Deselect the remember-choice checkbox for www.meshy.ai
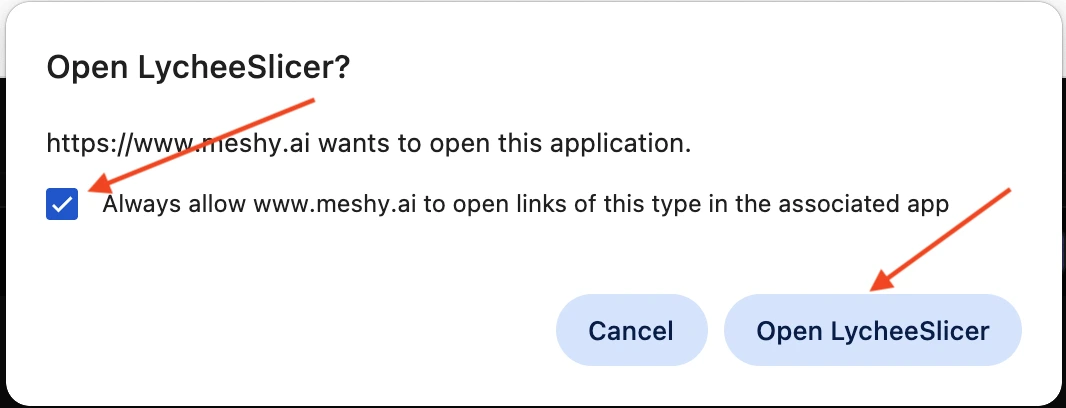Viewport: 1066px width, 408px height. (x=62, y=205)
